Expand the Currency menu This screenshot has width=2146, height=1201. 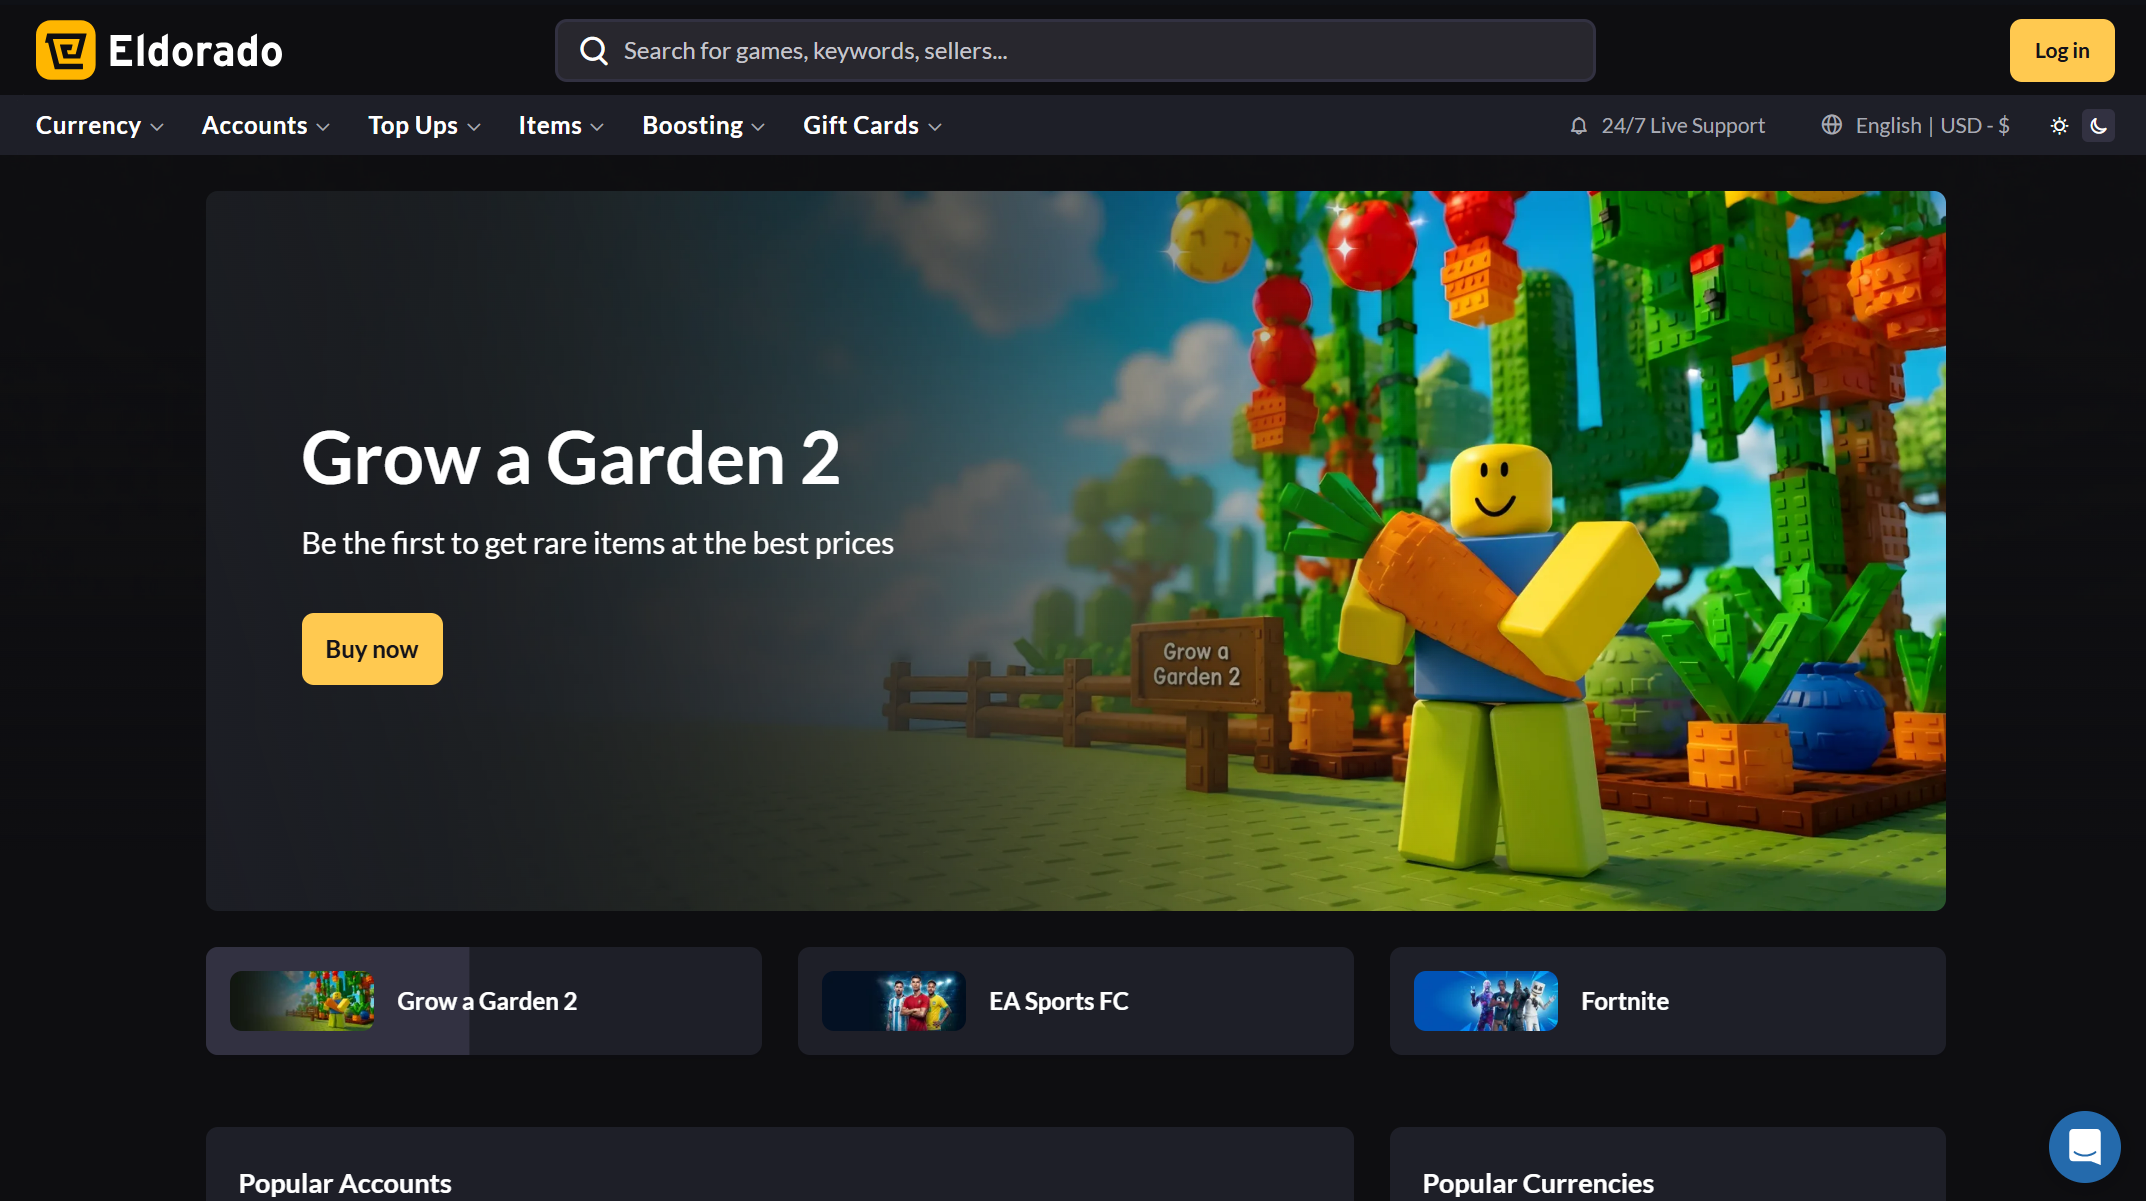pos(100,126)
